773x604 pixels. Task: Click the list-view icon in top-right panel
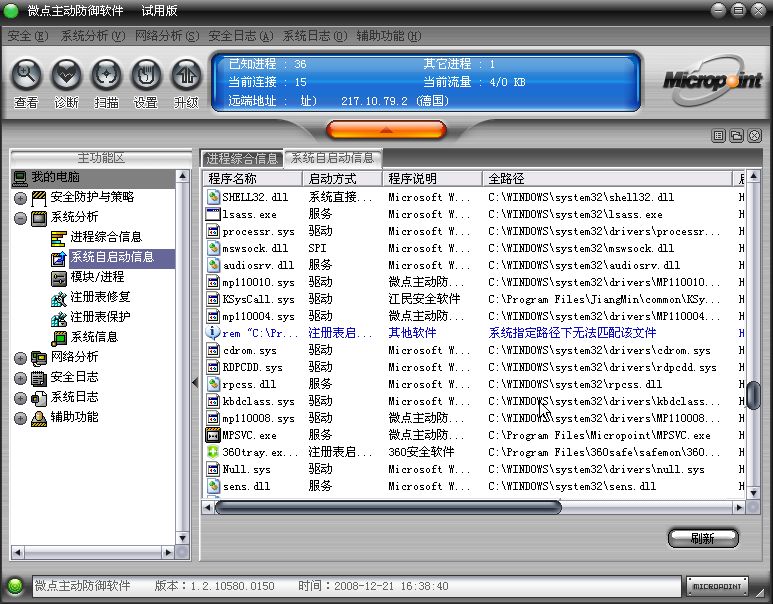719,136
